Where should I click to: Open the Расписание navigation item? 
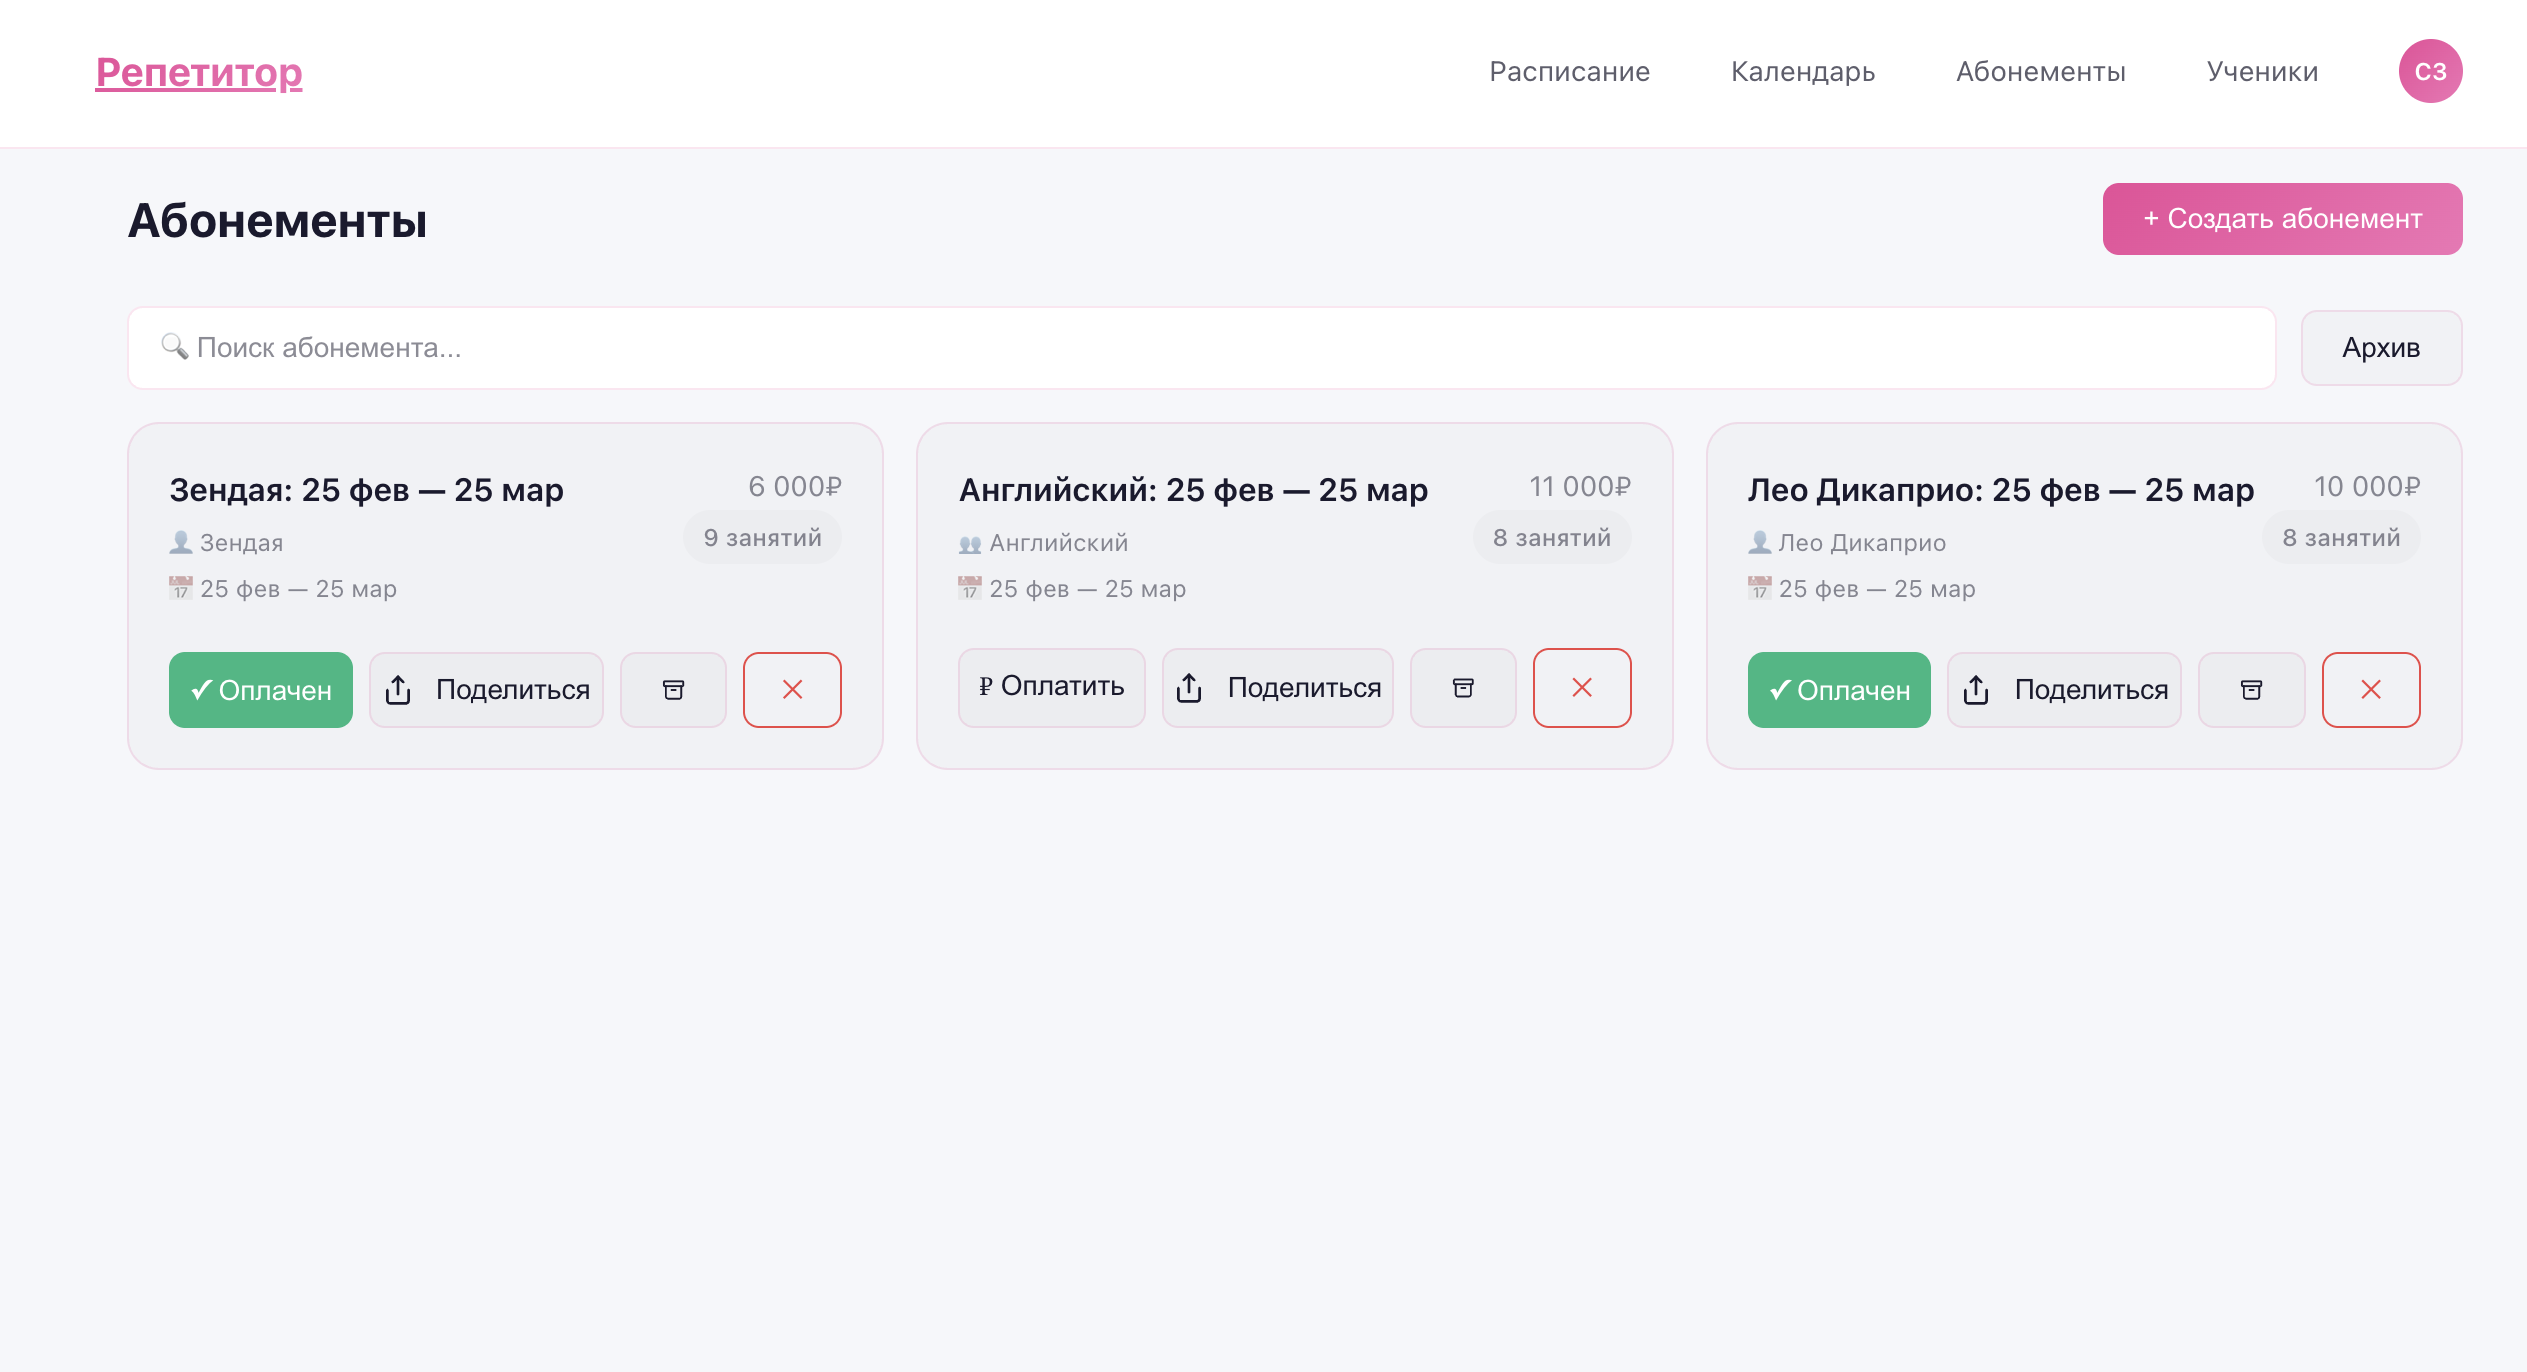tap(1569, 72)
